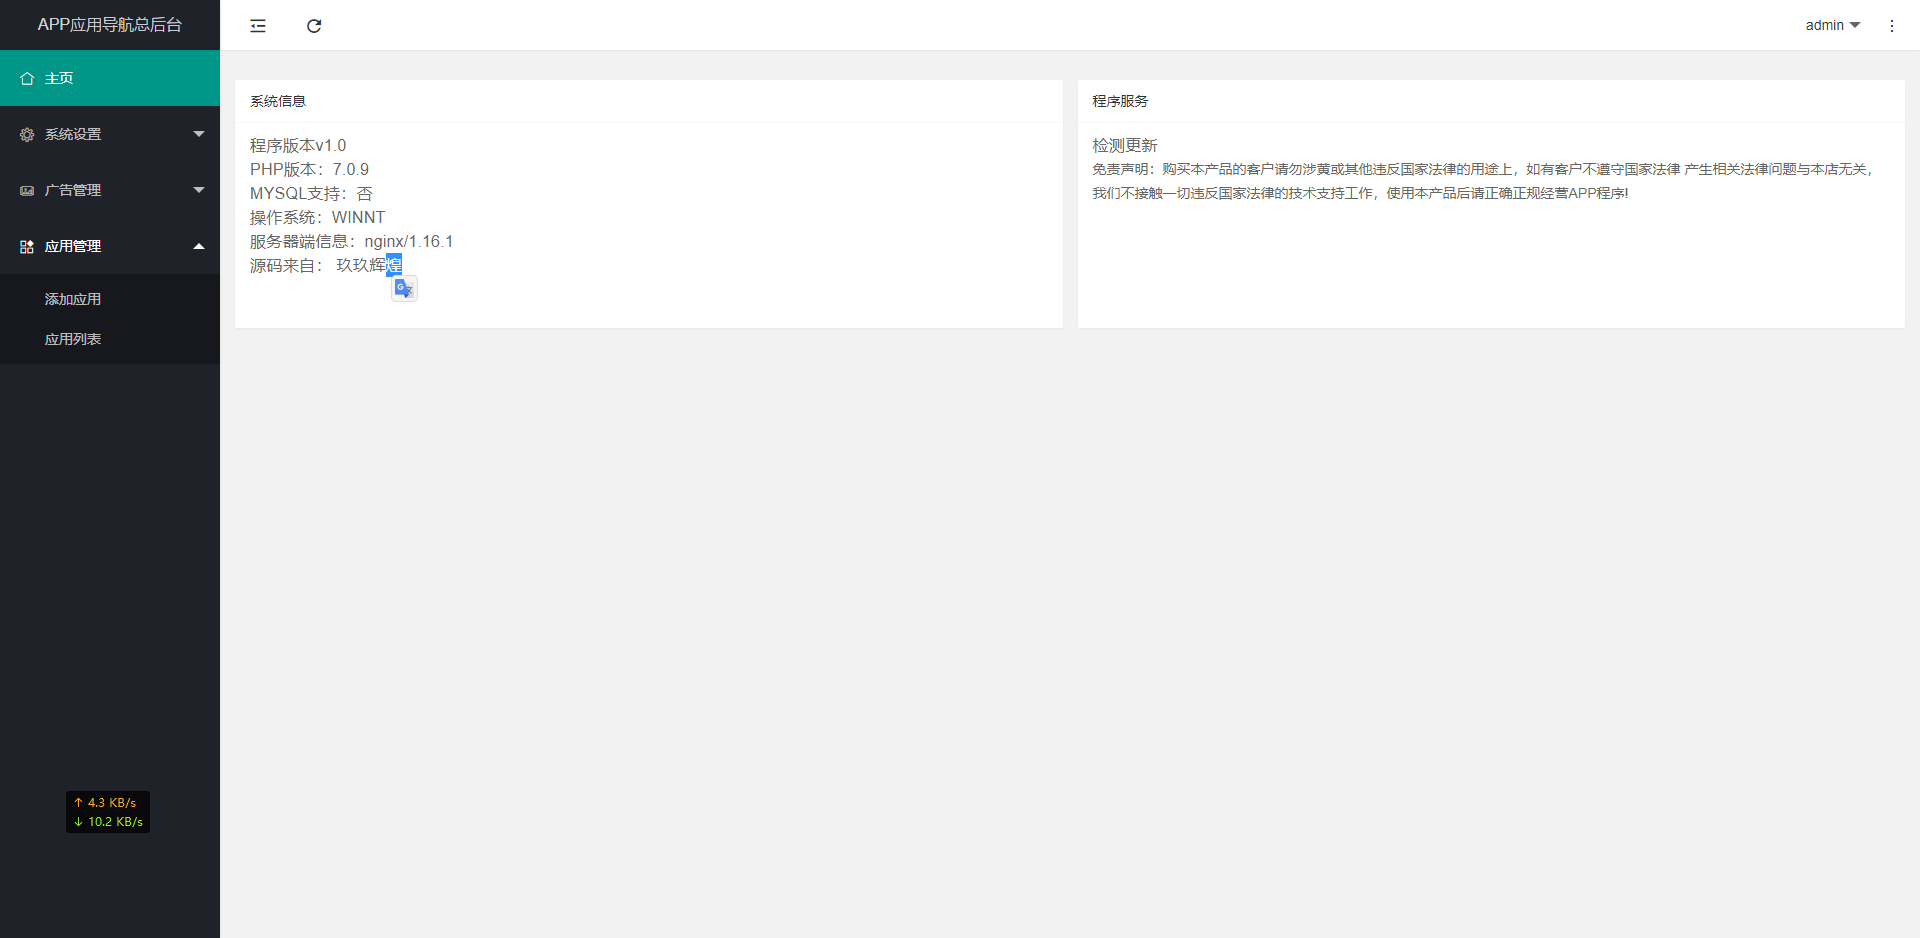Screen dimensions: 1920x938
Task: Go to 主页 in the sidebar
Action: tap(110, 78)
